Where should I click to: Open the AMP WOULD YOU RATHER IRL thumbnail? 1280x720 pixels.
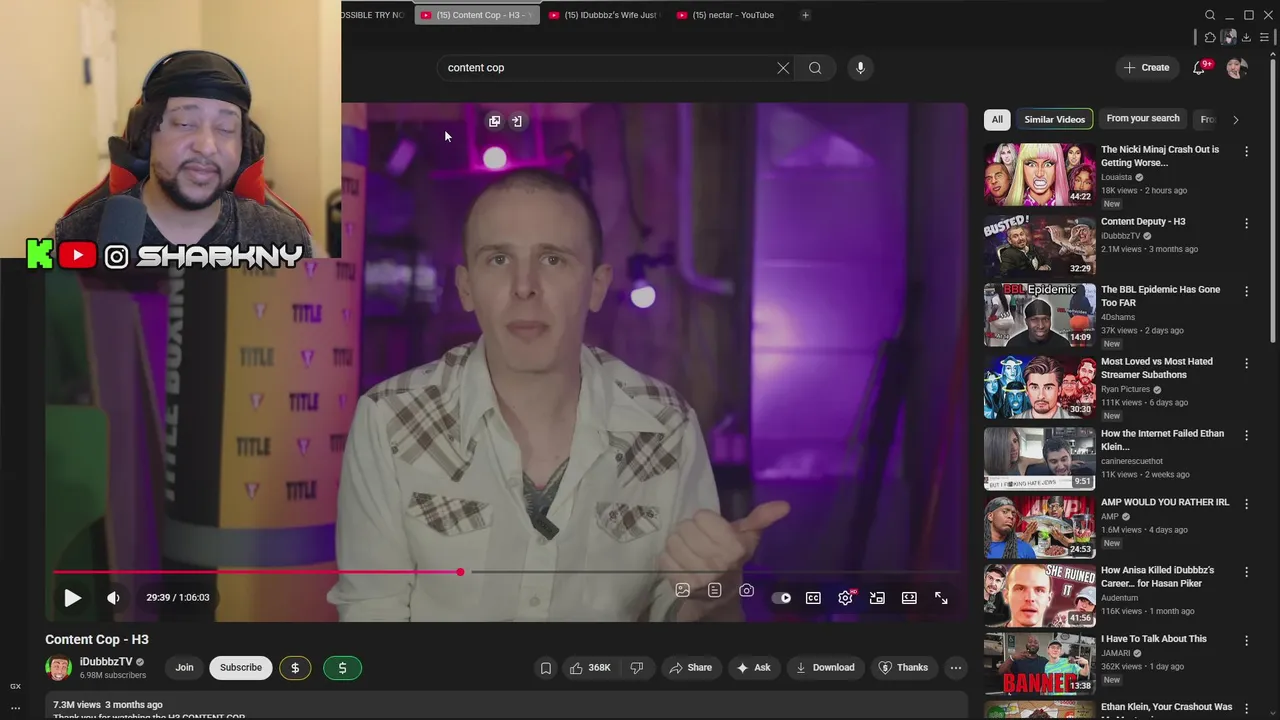[x=1039, y=527]
